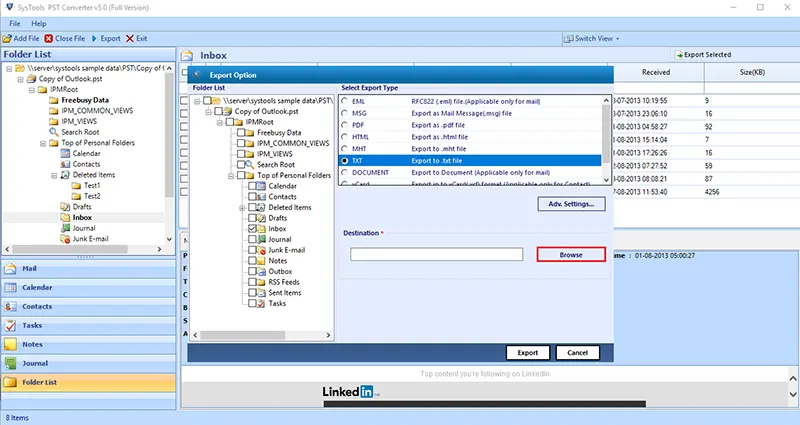
Task: Click the Close File red icon
Action: click(x=48, y=38)
